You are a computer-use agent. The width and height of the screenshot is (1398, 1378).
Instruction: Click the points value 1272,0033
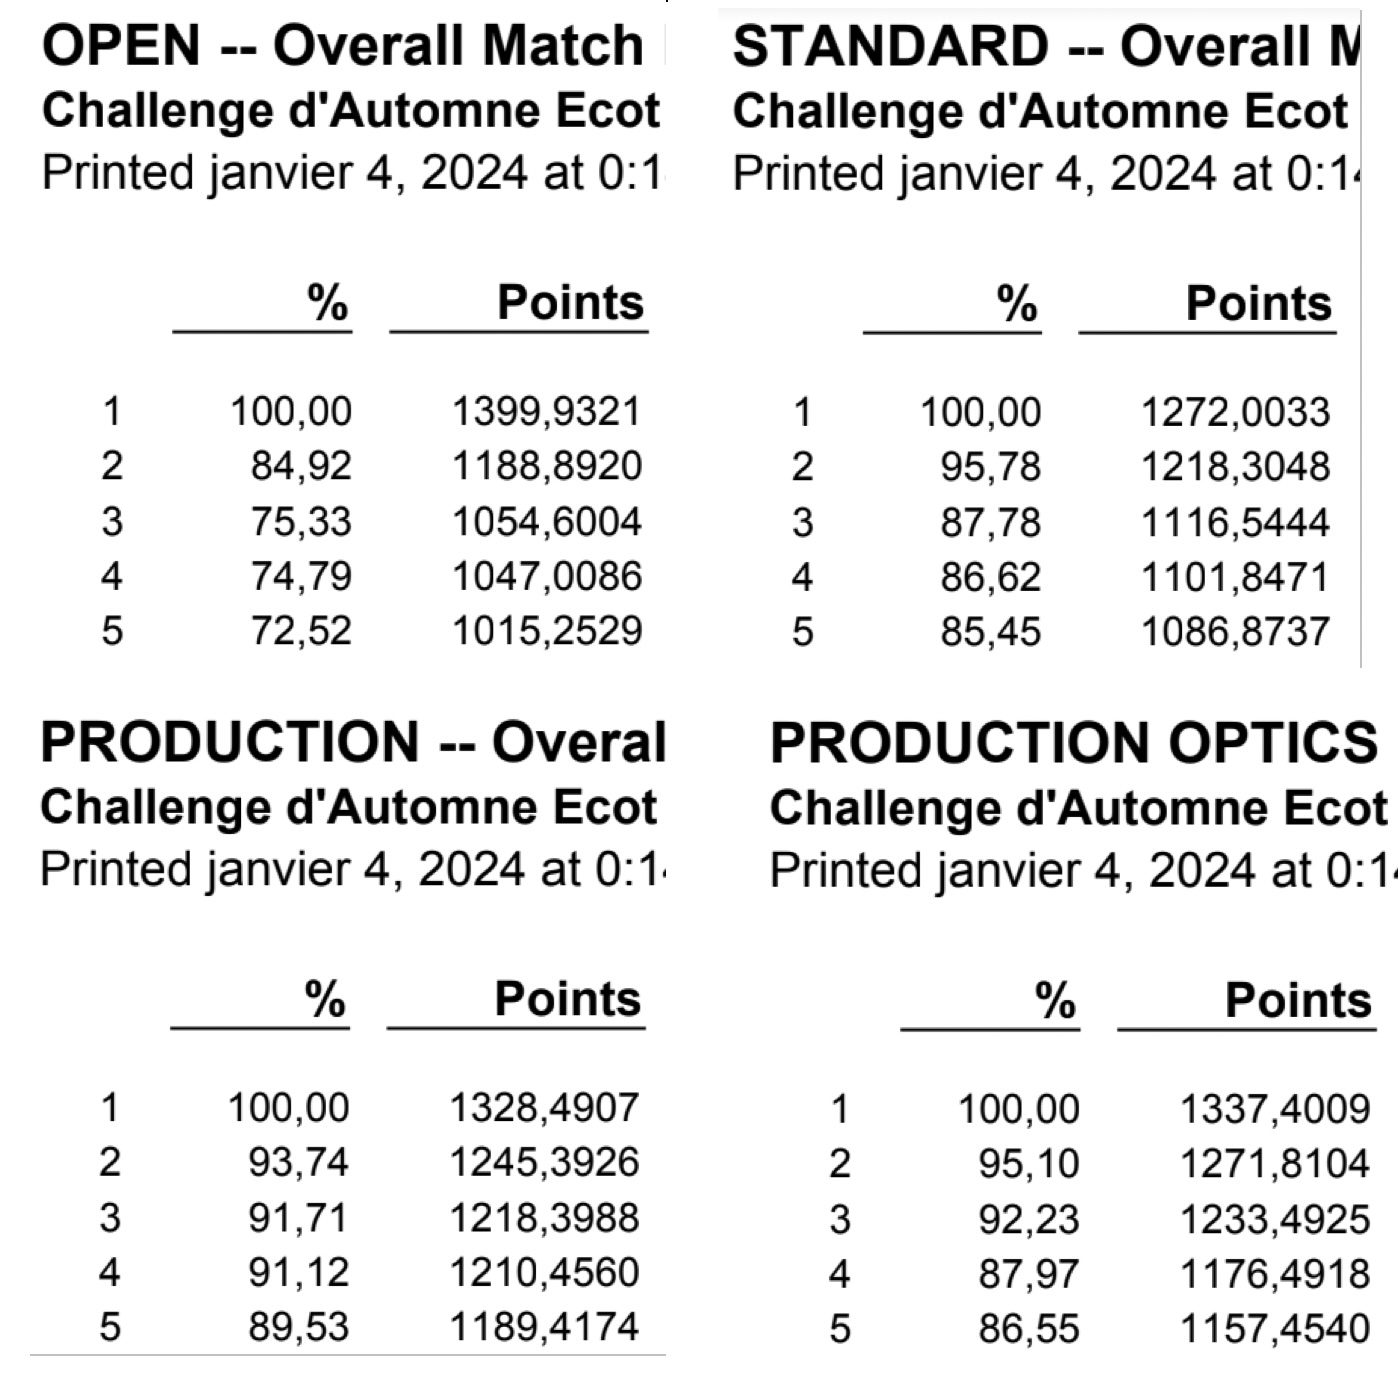[x=1235, y=412]
